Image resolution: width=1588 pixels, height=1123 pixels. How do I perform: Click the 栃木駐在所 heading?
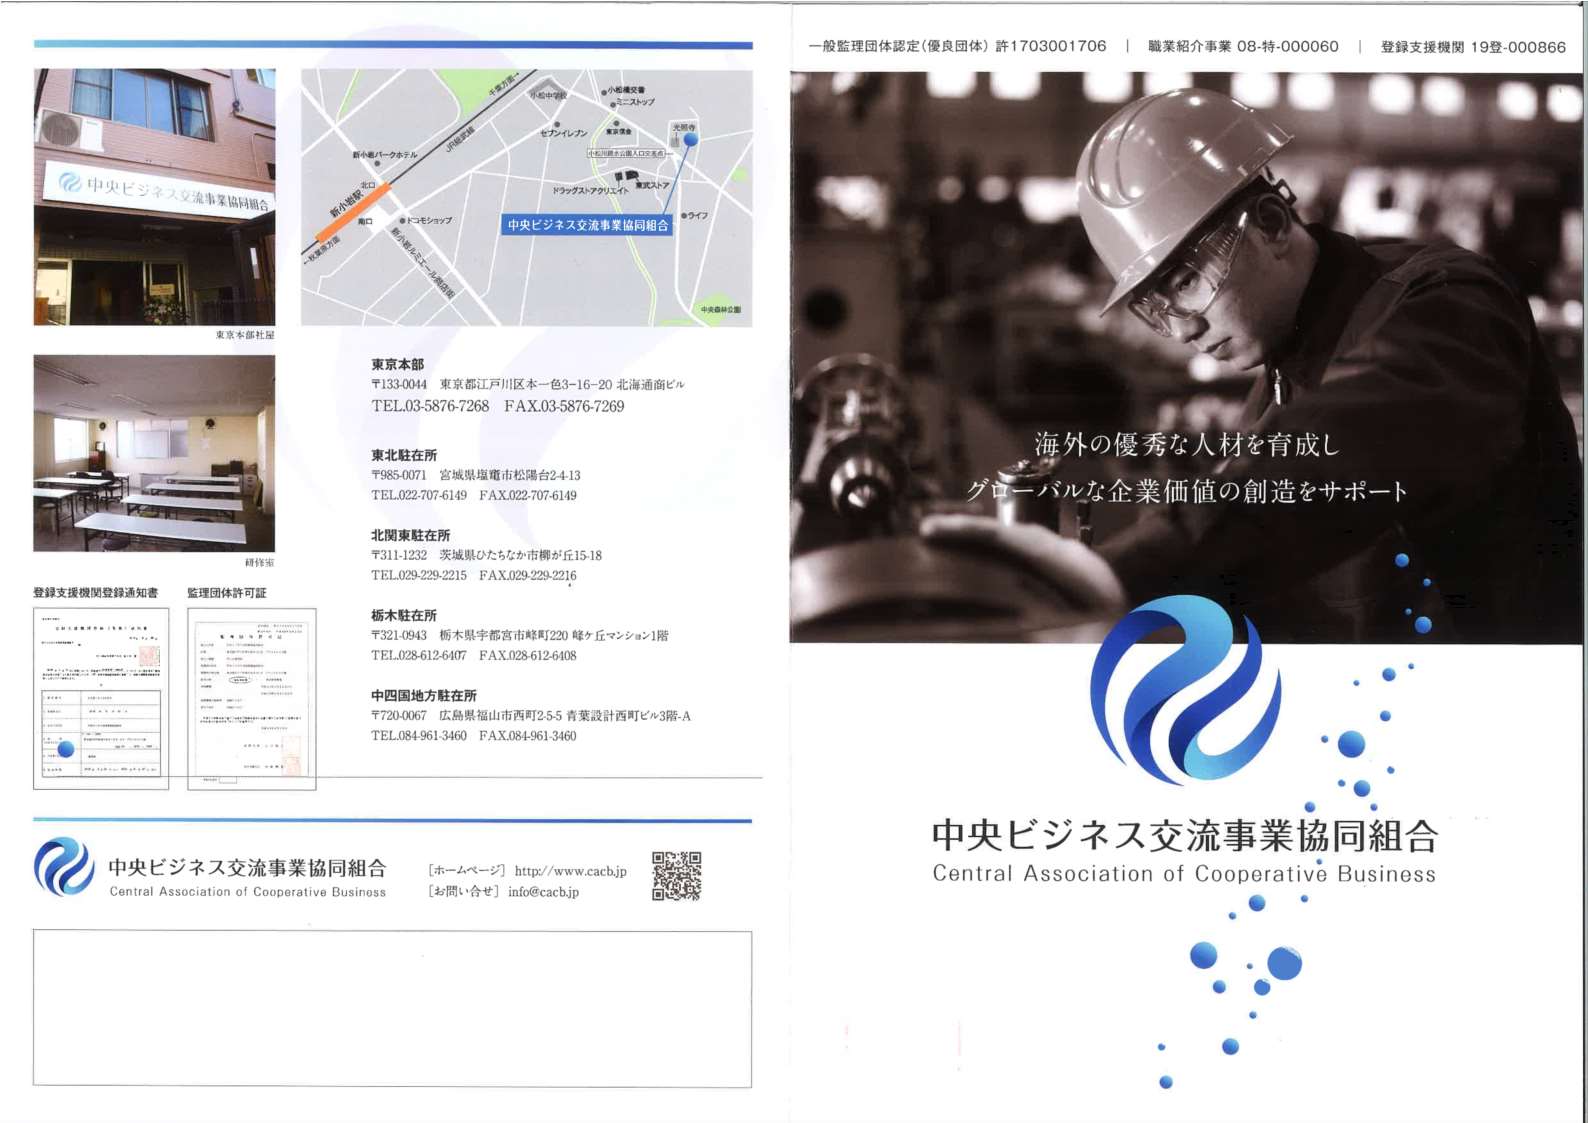404,615
